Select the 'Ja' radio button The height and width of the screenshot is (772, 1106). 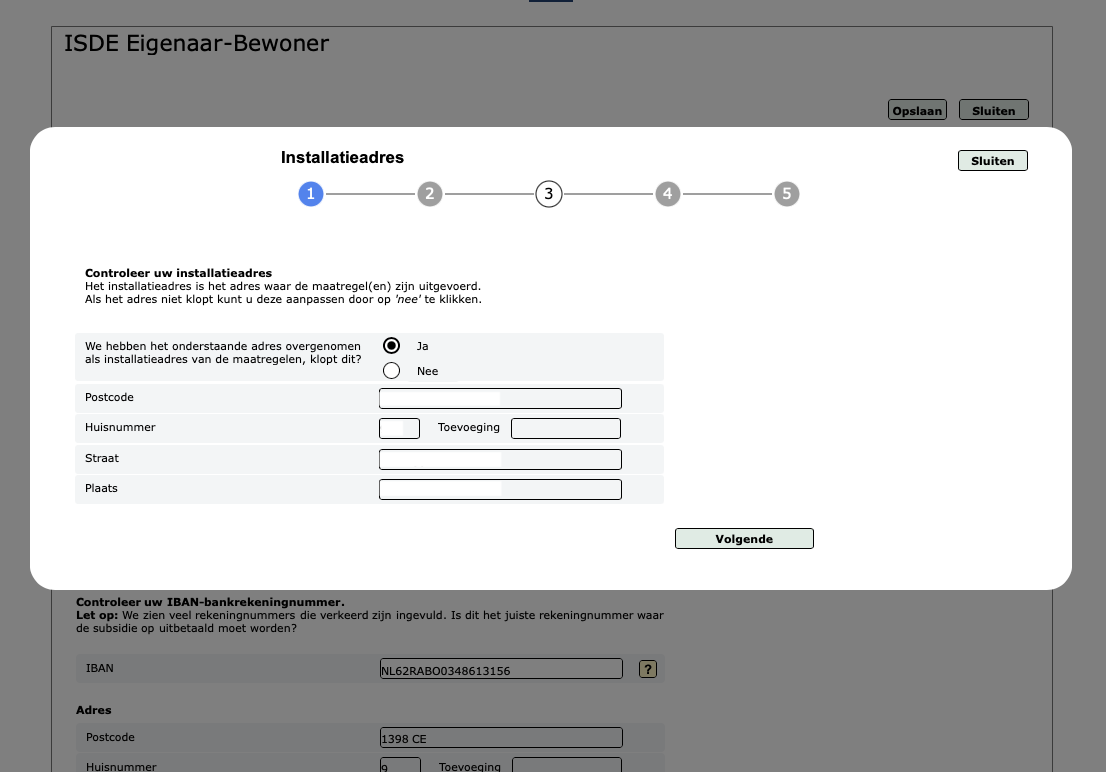[392, 346]
